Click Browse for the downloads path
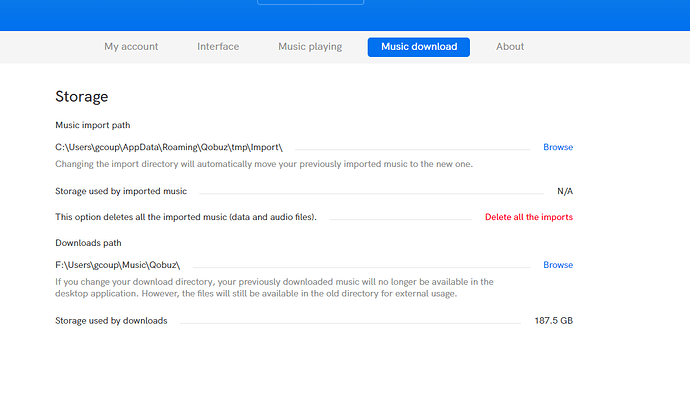This screenshot has width=690, height=411. pos(558,265)
